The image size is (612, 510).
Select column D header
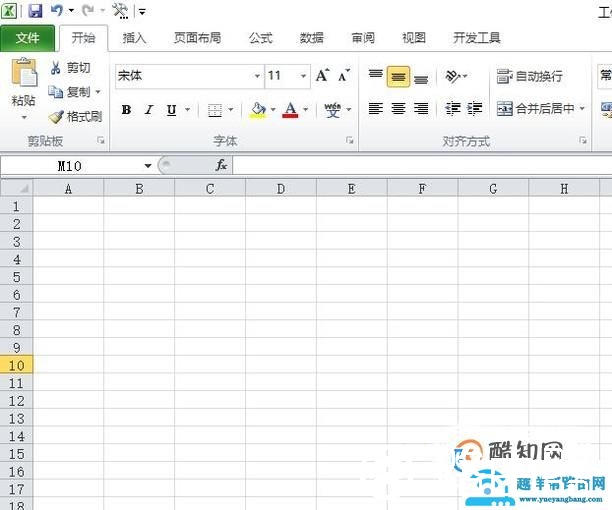click(x=281, y=189)
